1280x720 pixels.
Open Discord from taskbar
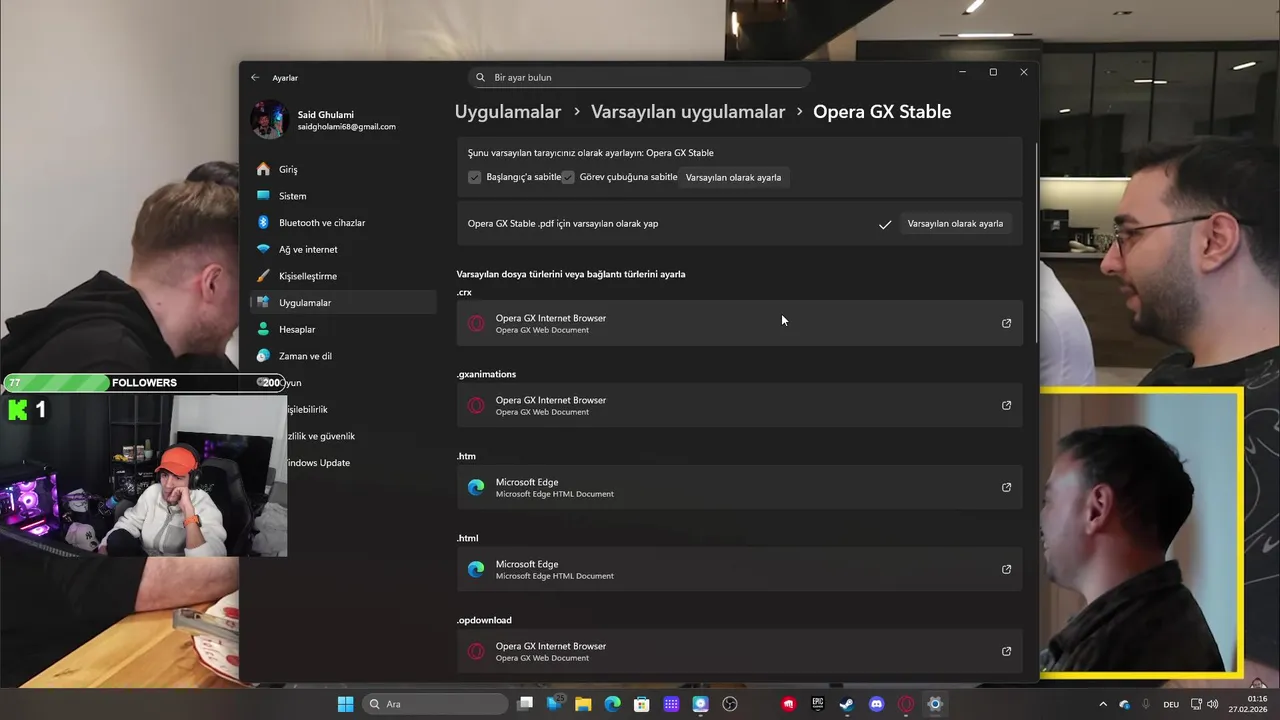[877, 704]
